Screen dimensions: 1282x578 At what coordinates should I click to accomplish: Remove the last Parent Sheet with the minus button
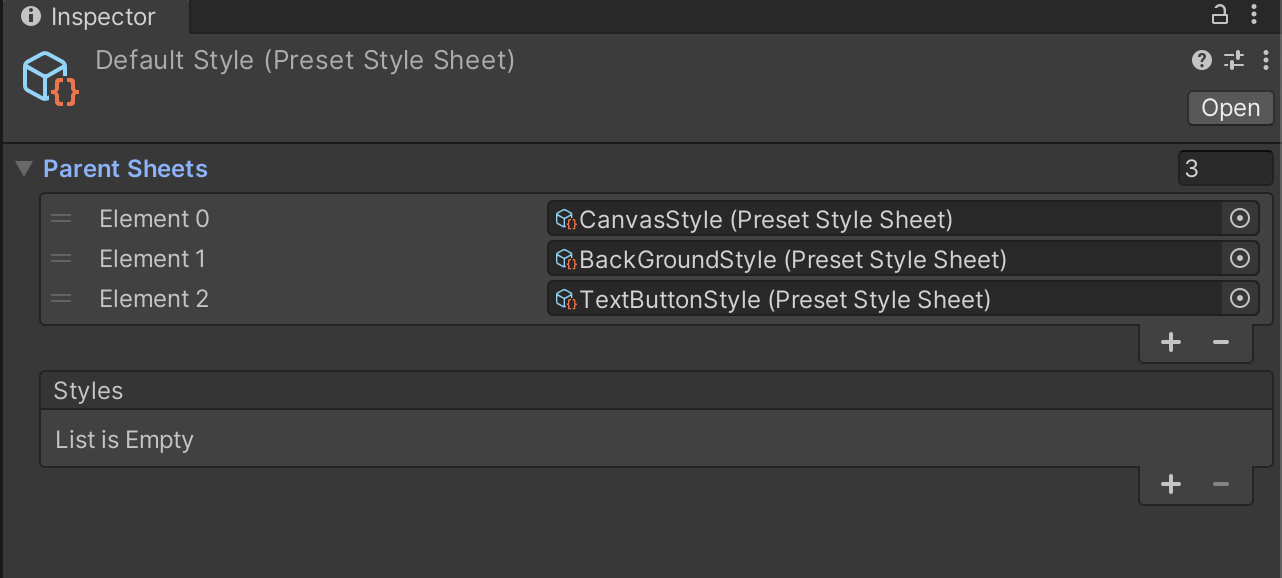[x=1220, y=342]
